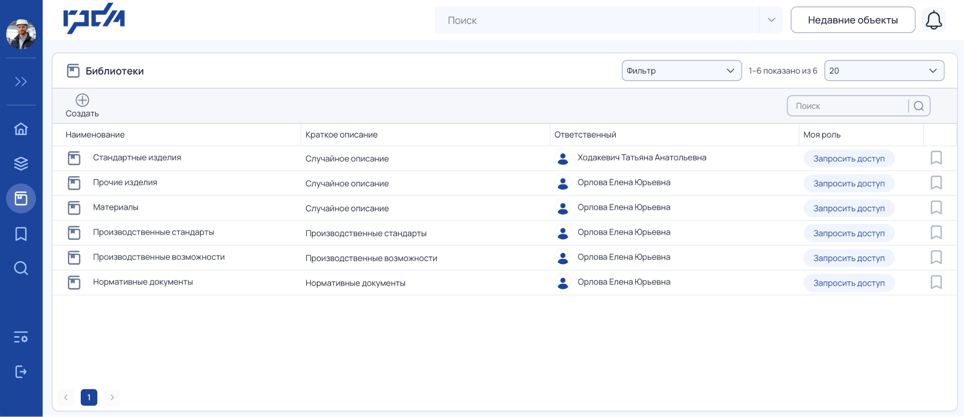The height and width of the screenshot is (417, 964).
Task: Click the logout icon in sidebar
Action: 21,371
